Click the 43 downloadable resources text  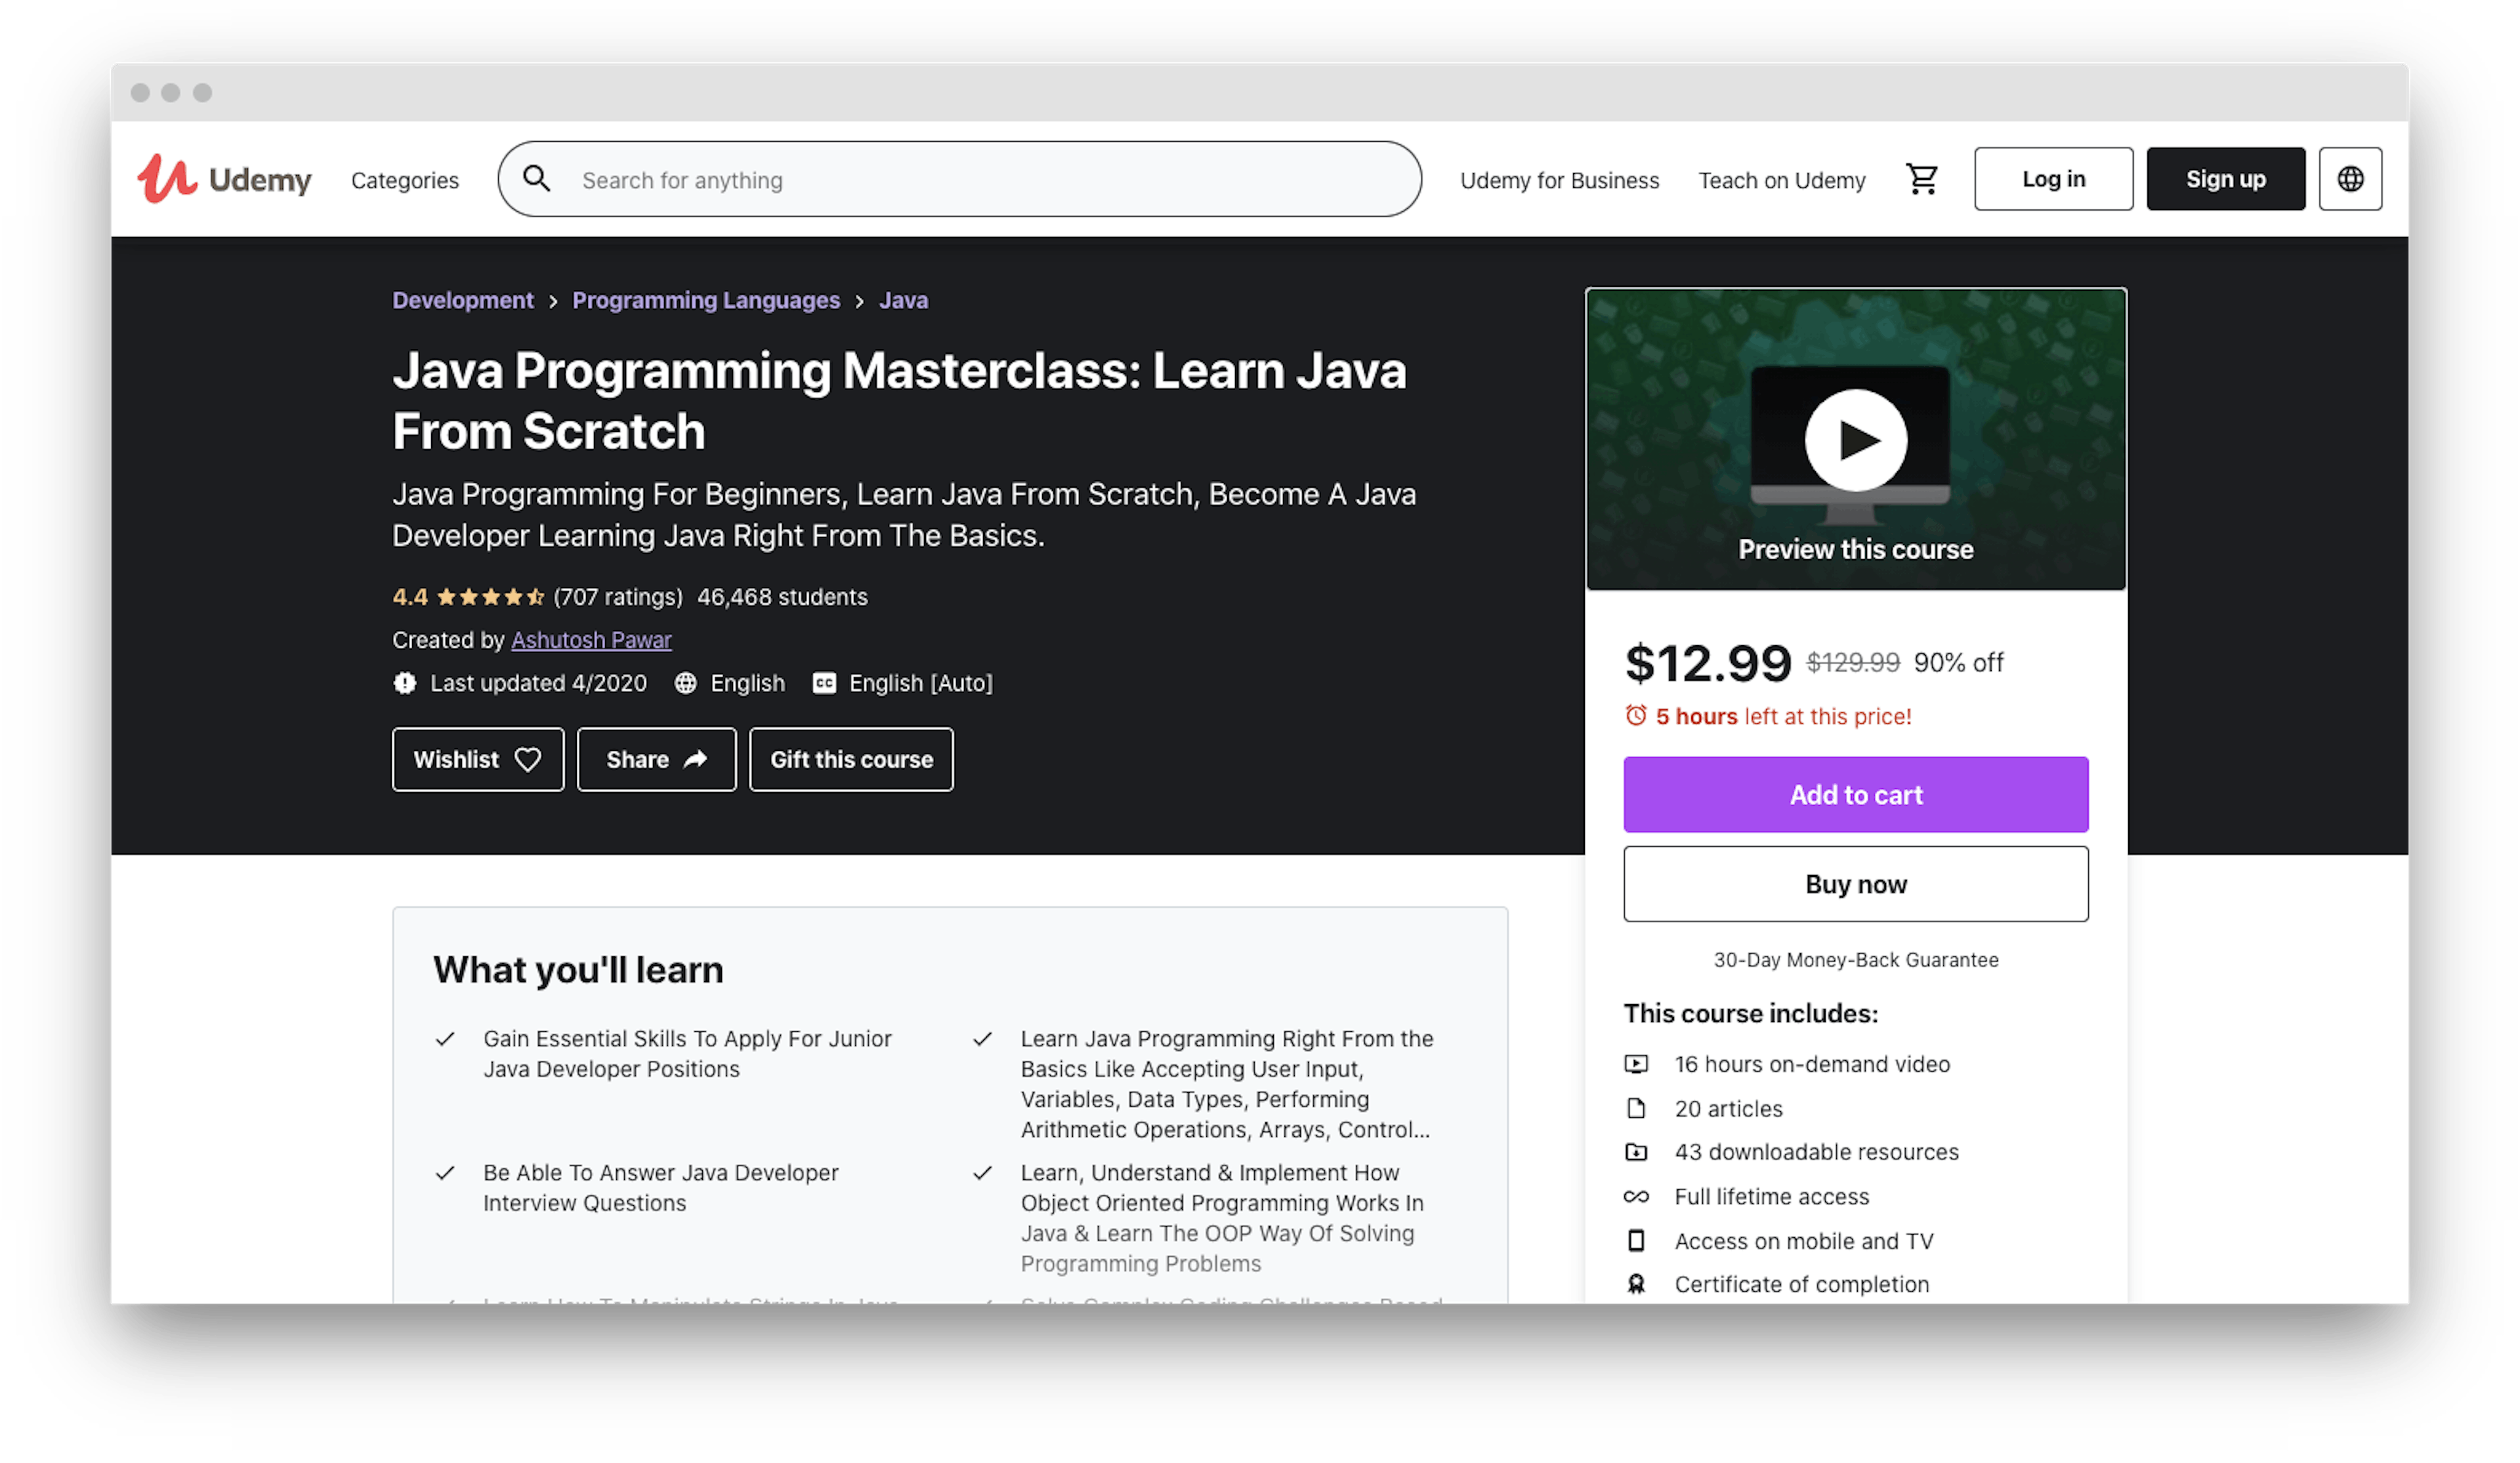[1816, 1152]
